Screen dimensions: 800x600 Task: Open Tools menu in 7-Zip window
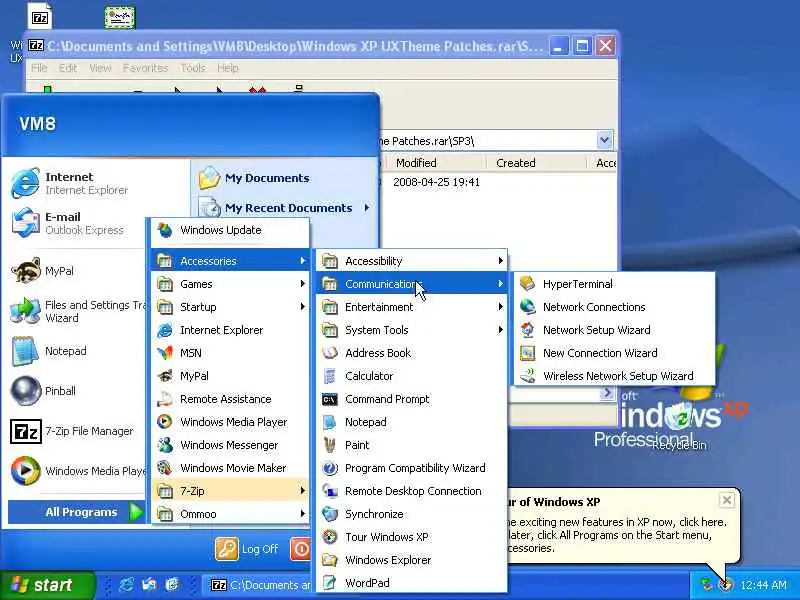[x=192, y=68]
